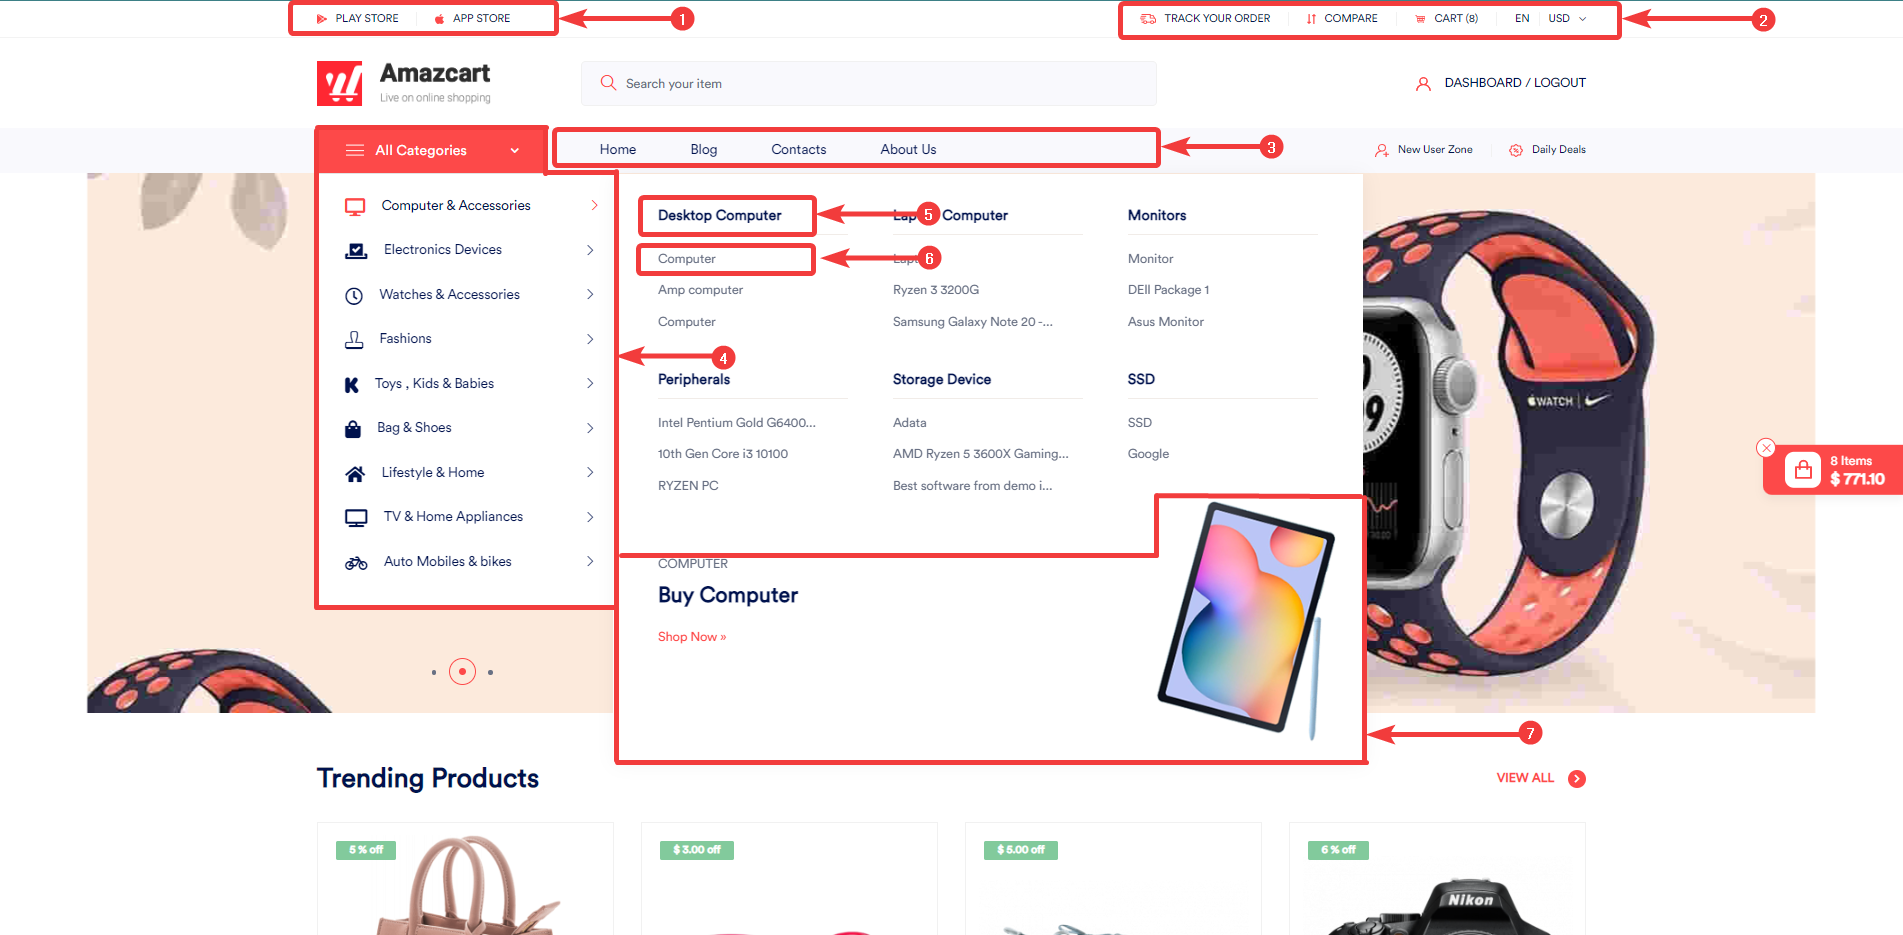Select the last slider dot
Image resolution: width=1903 pixels, height=935 pixels.
(x=490, y=672)
